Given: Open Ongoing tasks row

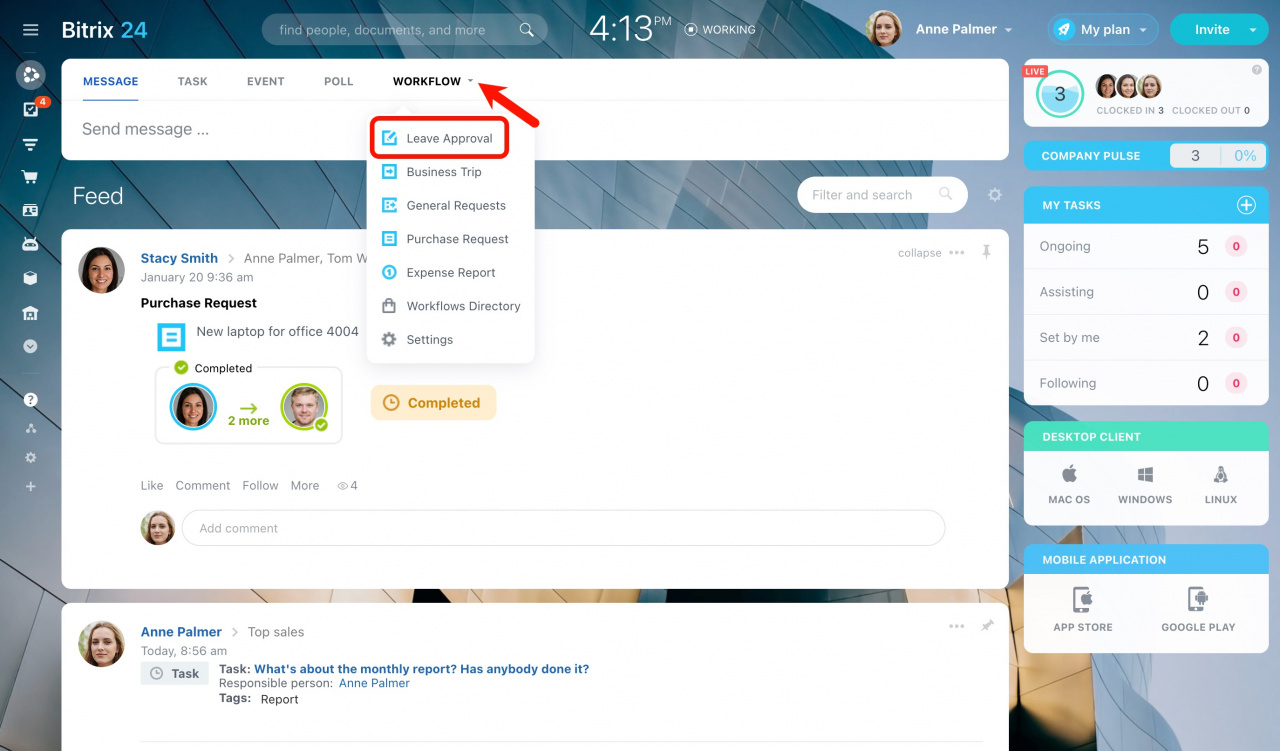Looking at the screenshot, I should (x=1146, y=246).
